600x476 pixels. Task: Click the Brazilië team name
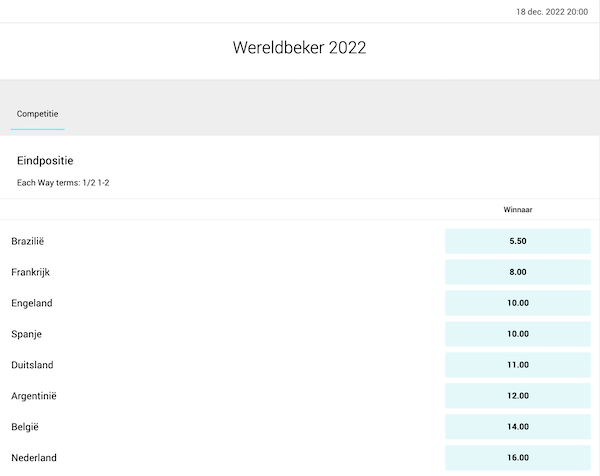pos(28,241)
